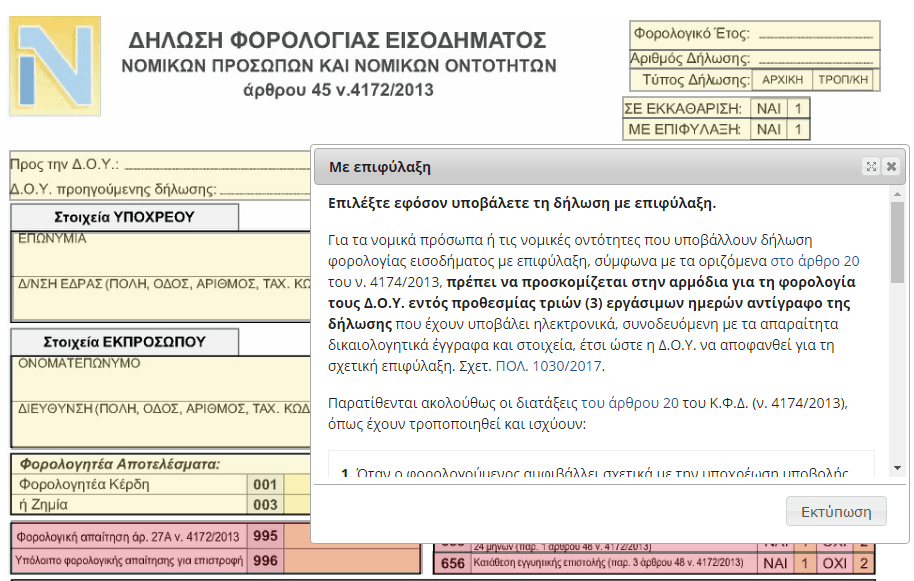This screenshot has height=581, width=914.
Task: Tick box 1 in the ΣΕ ΕΚΚΑΘΑΡΙΣΗ row
Action: coord(798,108)
